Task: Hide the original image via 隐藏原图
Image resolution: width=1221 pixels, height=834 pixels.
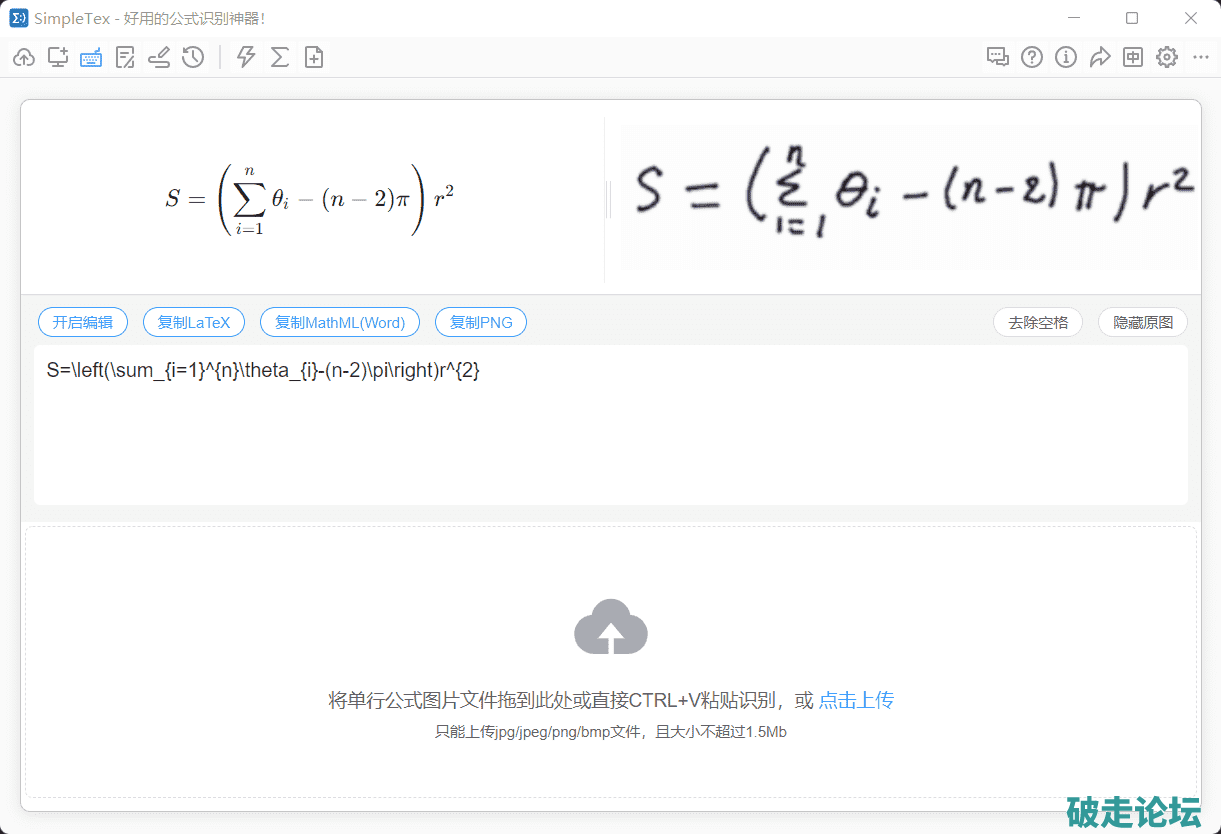Action: point(1143,323)
